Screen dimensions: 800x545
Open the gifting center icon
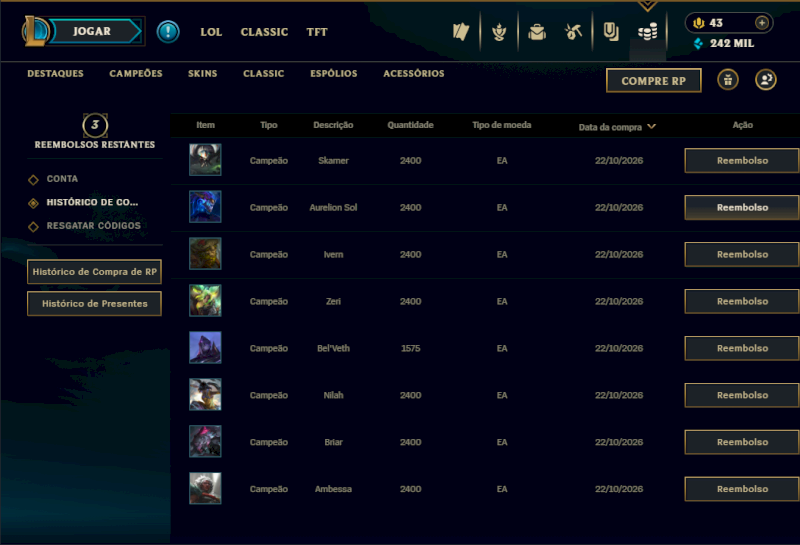point(728,80)
